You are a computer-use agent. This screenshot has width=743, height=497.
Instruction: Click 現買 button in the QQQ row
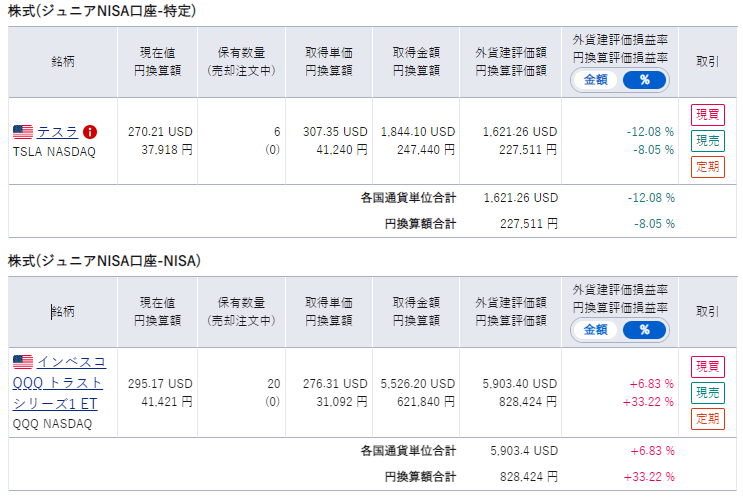707,367
